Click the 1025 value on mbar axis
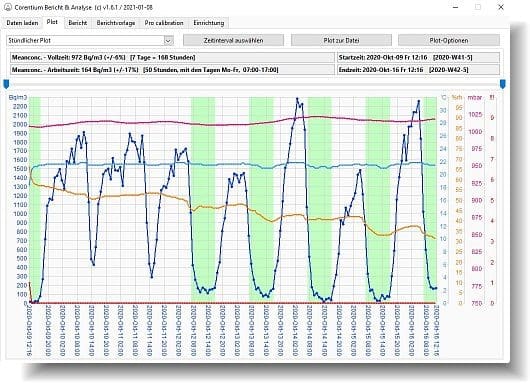This screenshot has height=383, width=530. (x=475, y=115)
